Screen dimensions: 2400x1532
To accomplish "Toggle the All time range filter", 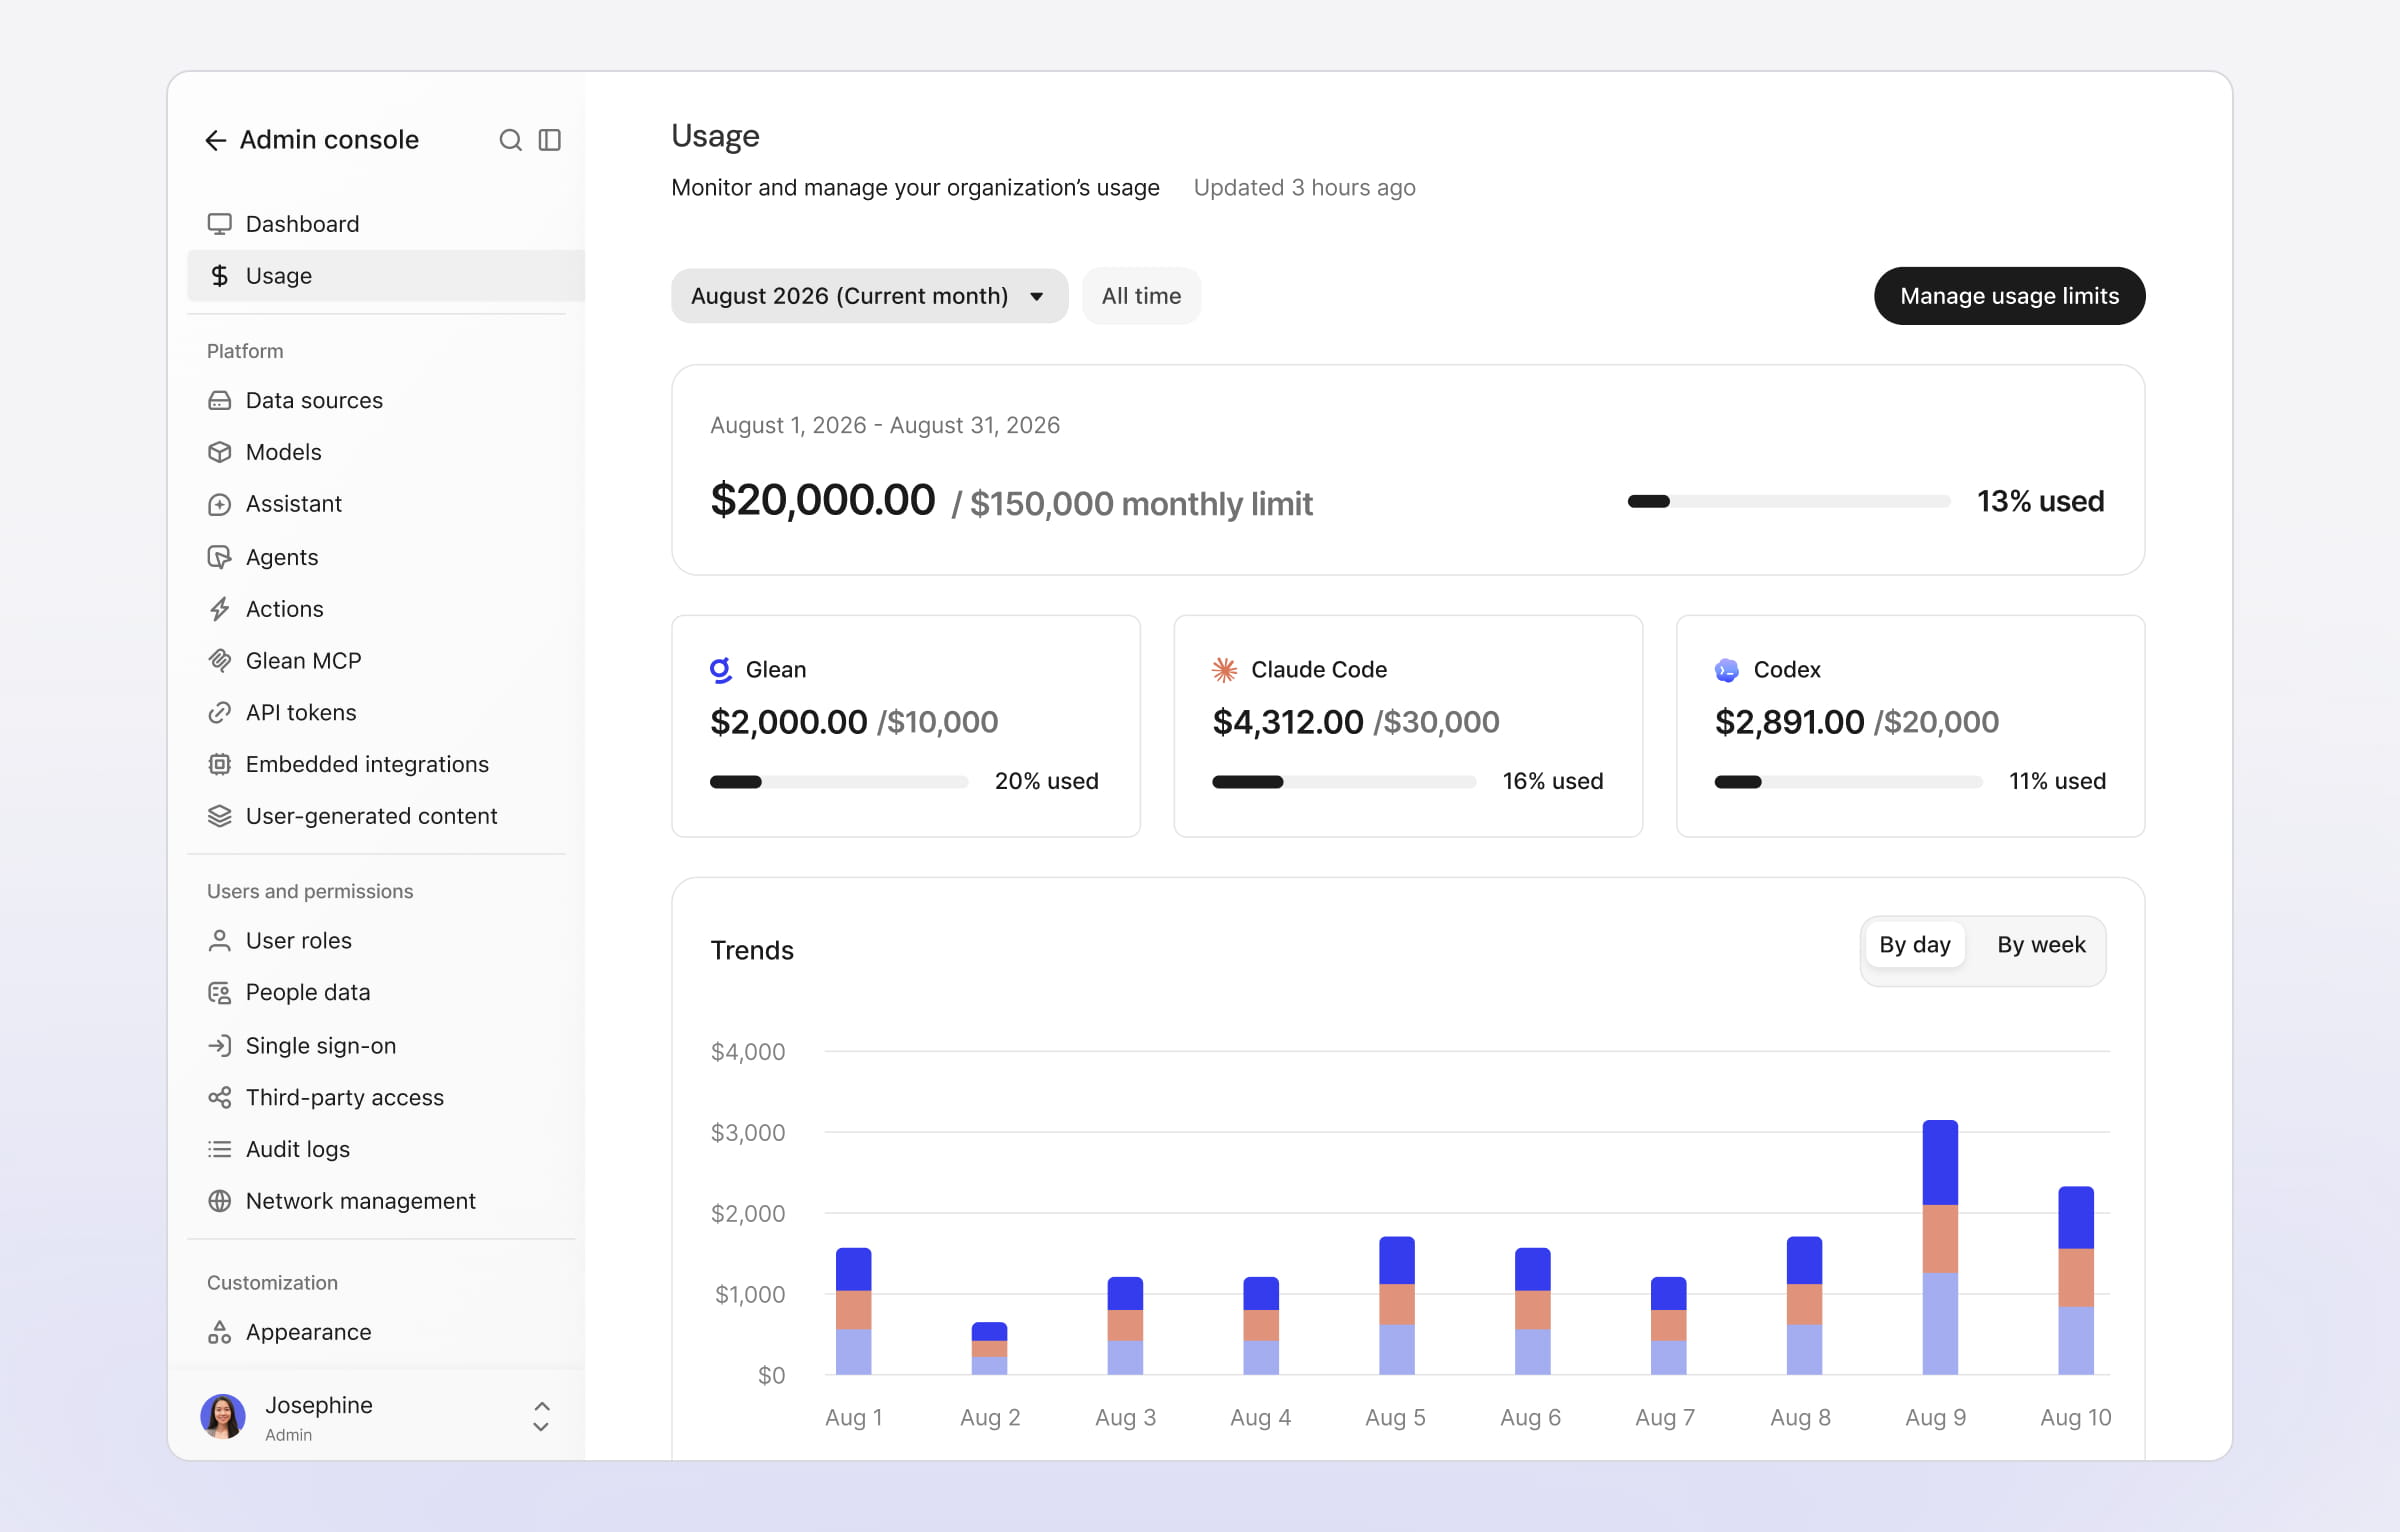I will point(1141,296).
